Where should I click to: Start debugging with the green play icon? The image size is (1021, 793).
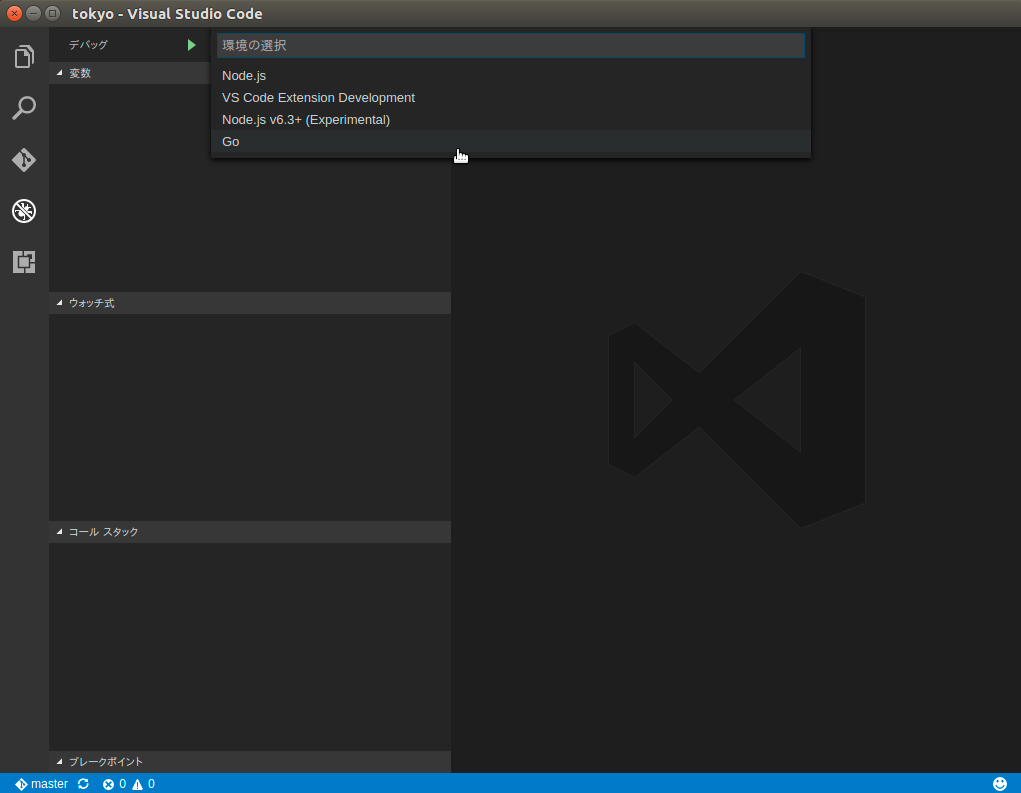point(191,45)
